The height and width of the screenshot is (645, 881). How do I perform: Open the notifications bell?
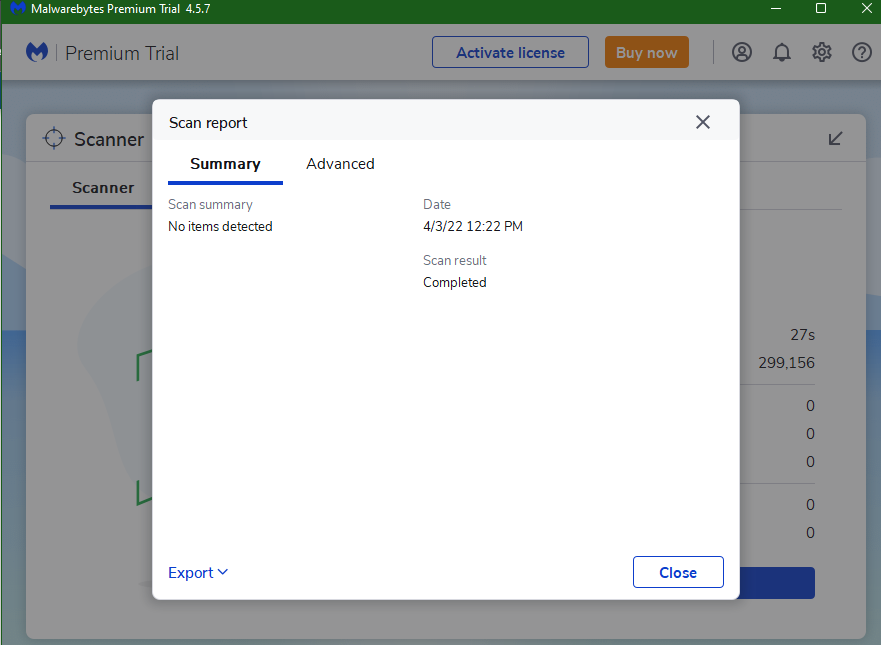coord(782,52)
